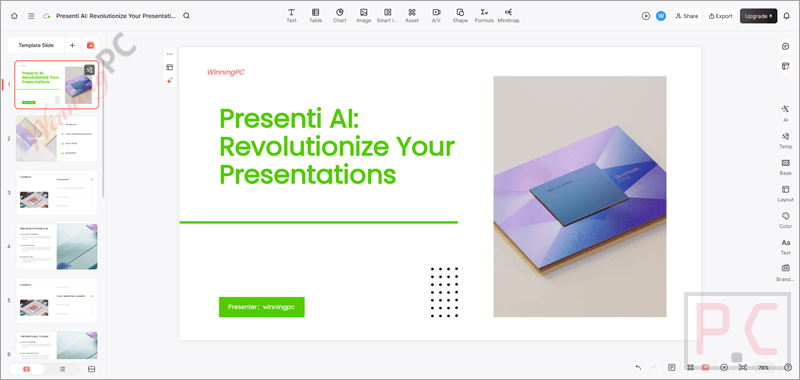Start slideshow with the top play icon
The height and width of the screenshot is (380, 800).
pos(646,16)
